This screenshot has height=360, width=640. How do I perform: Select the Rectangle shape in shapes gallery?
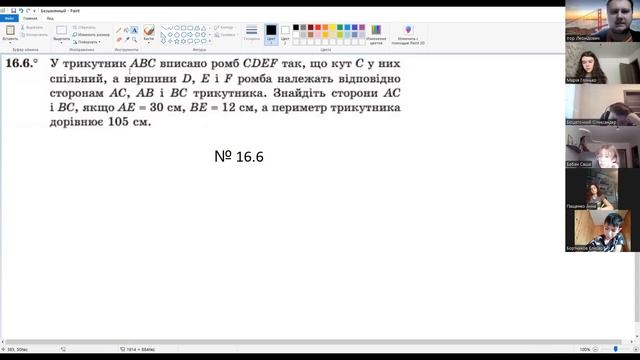pyautogui.click(x=183, y=28)
